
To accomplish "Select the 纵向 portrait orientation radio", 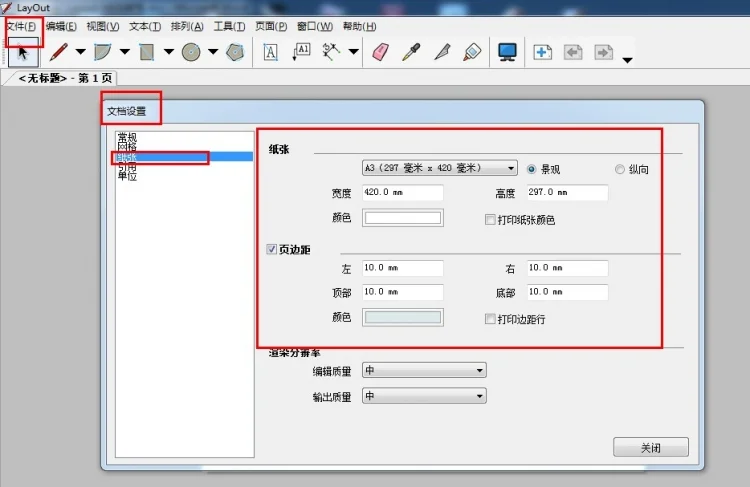I will click(620, 169).
